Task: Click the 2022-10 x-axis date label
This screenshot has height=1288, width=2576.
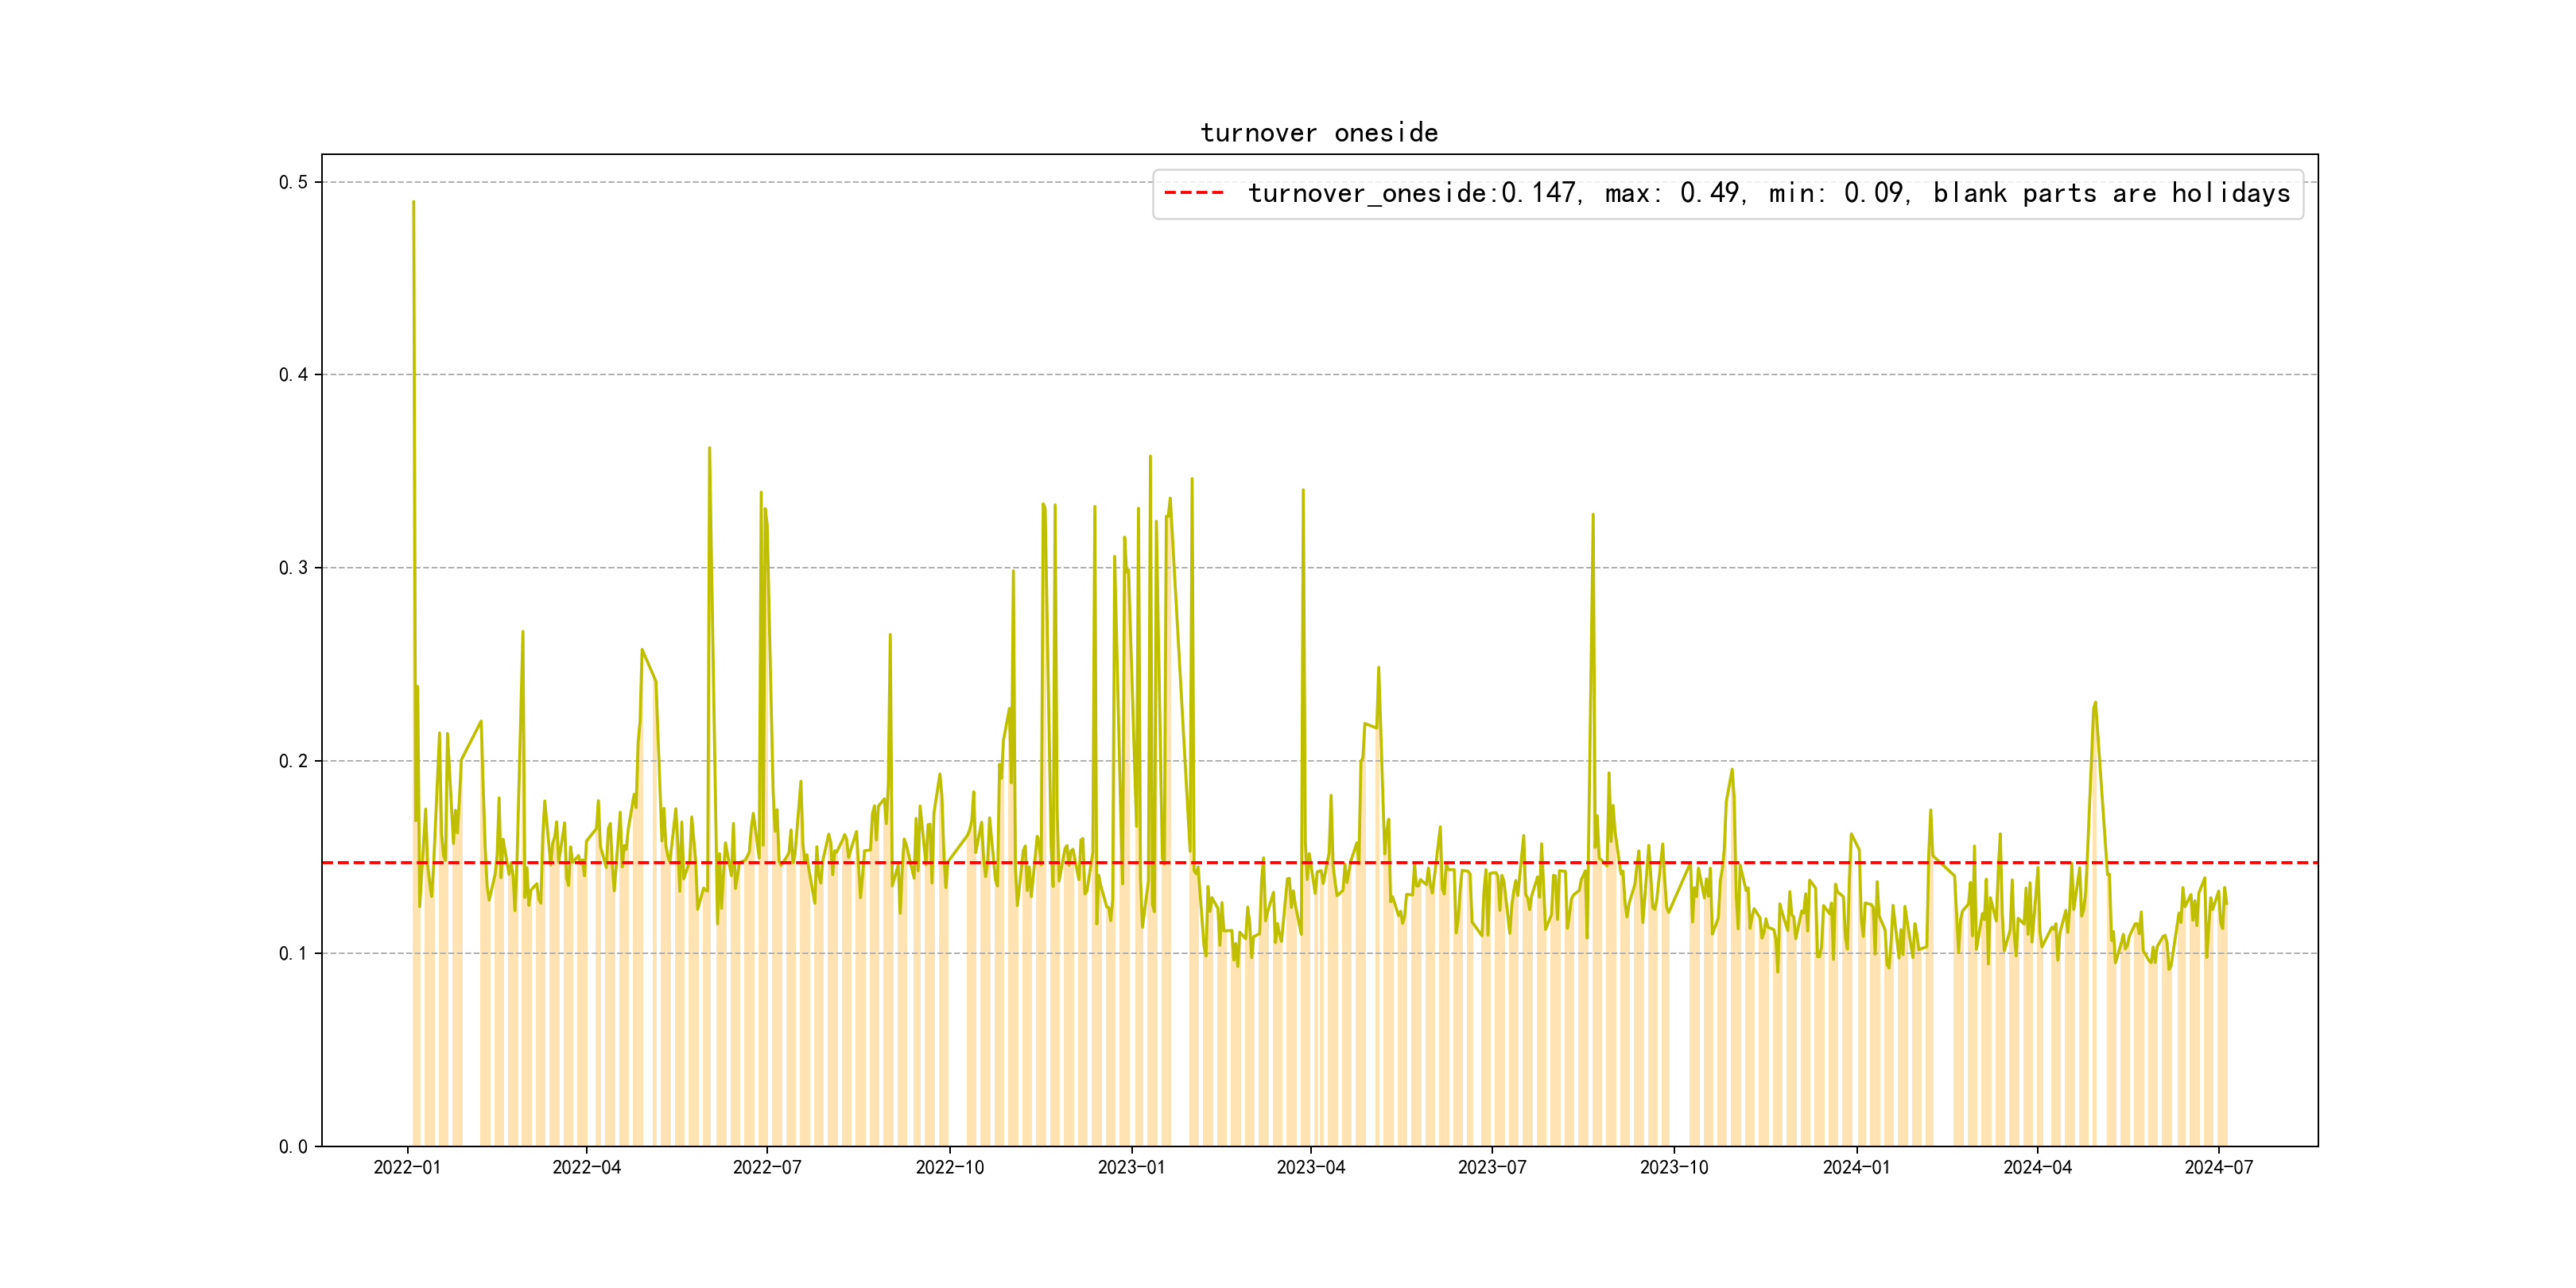Action: [949, 1167]
